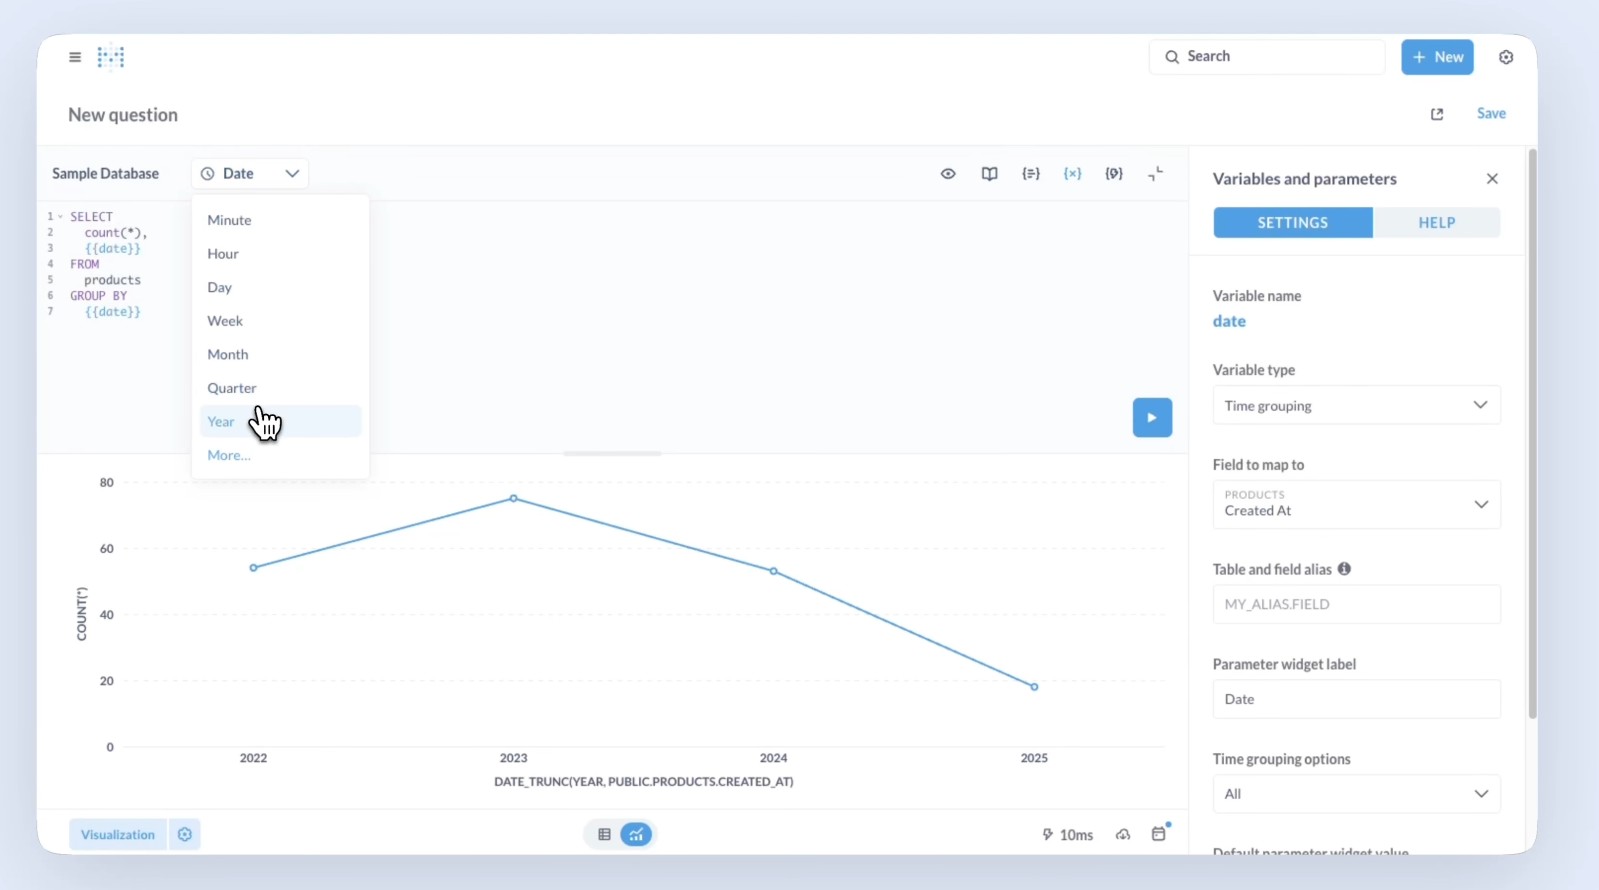
Task: Switch to table view toggle
Action: tap(604, 834)
